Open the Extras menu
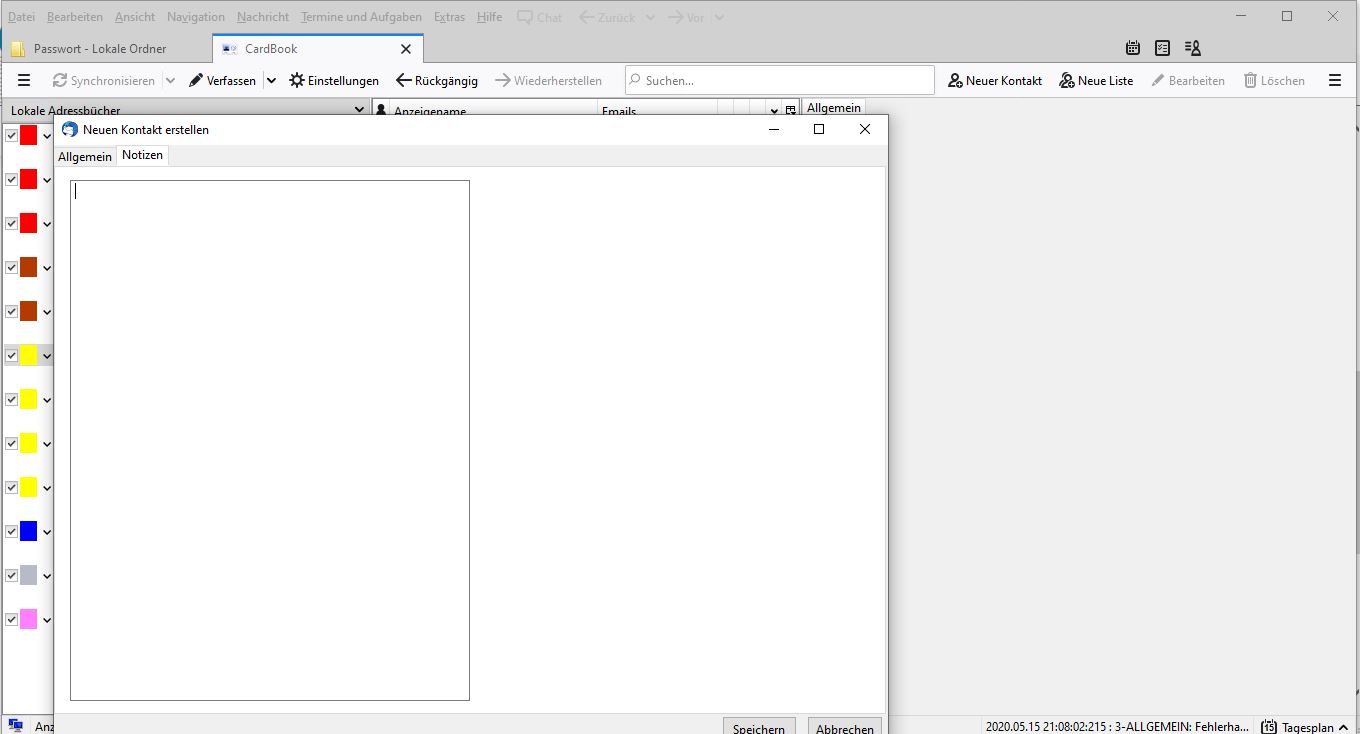Viewport: 1360px width, 734px height. click(449, 17)
